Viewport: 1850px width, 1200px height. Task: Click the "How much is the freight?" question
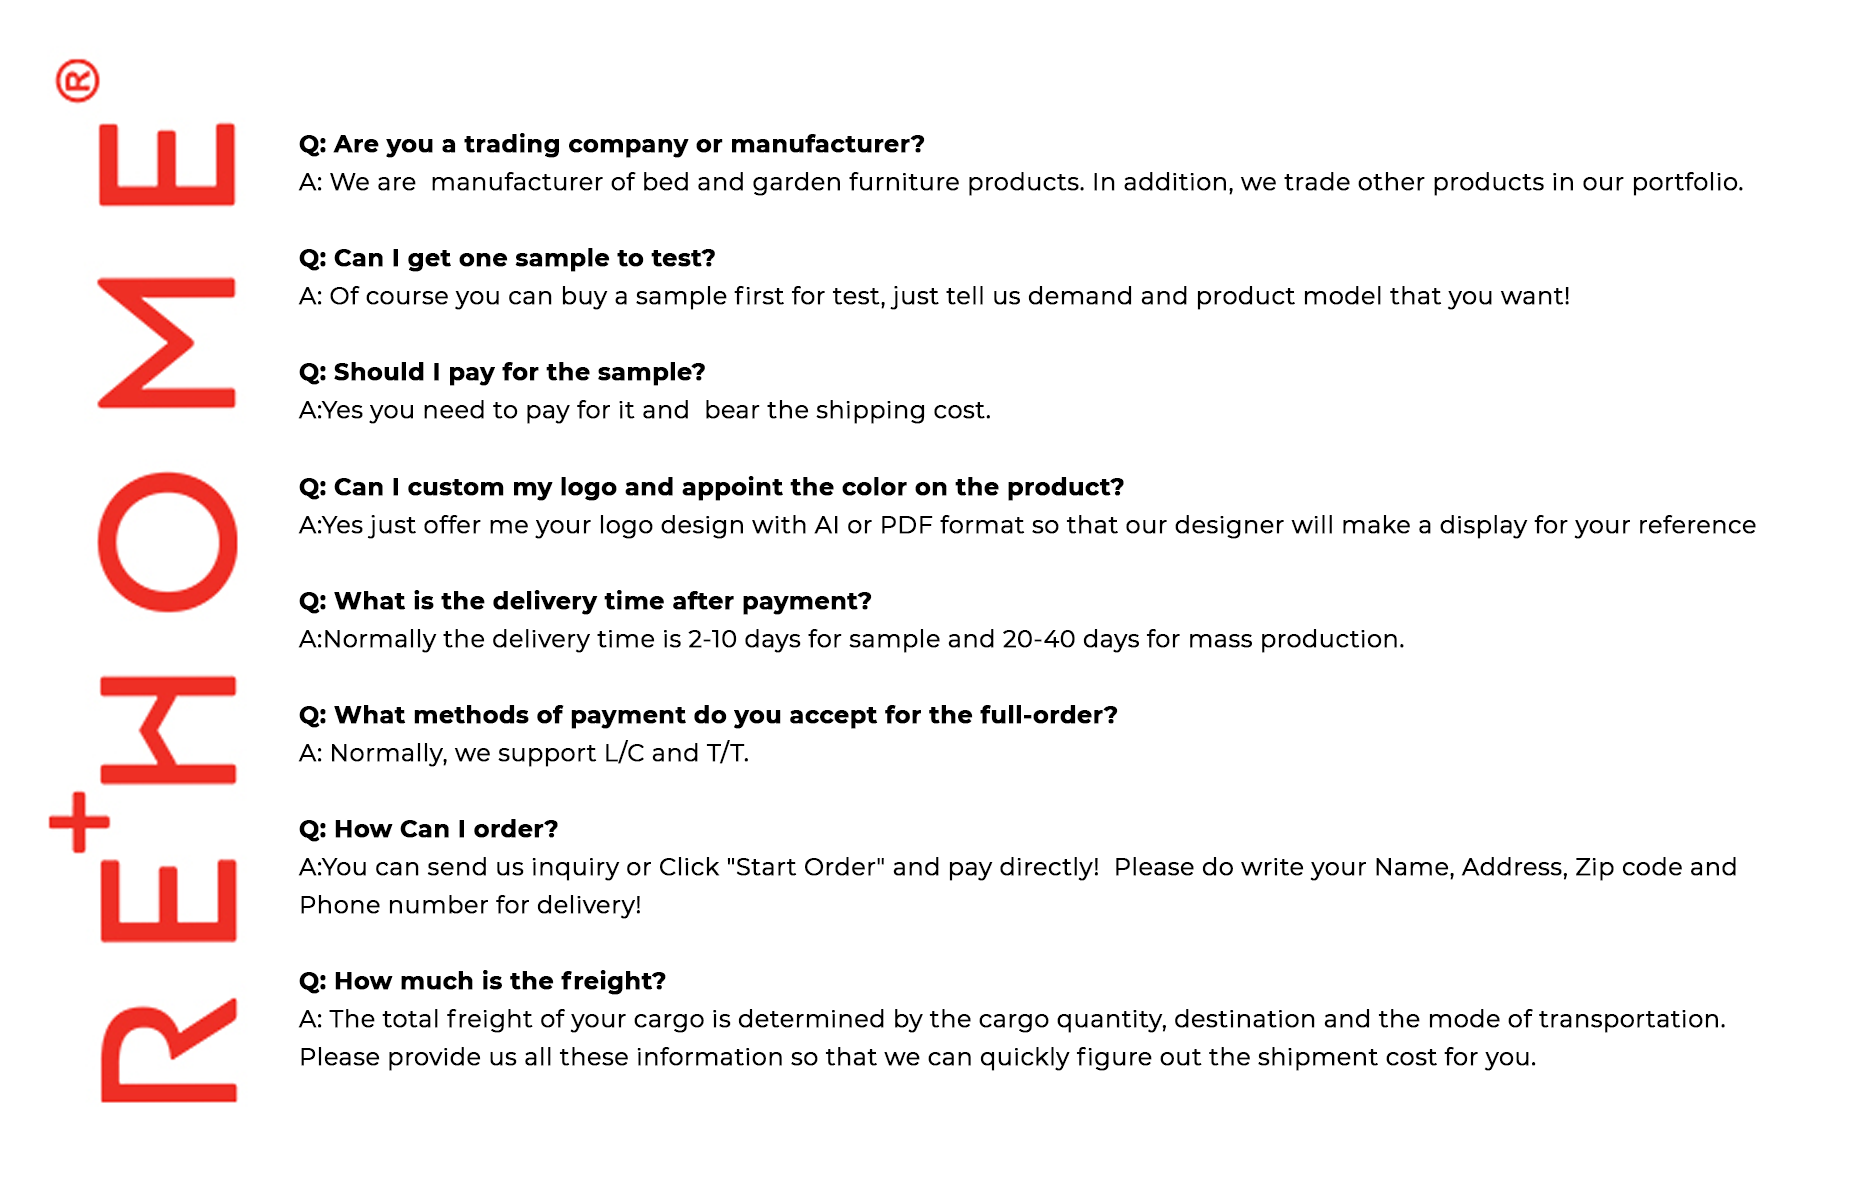(482, 981)
